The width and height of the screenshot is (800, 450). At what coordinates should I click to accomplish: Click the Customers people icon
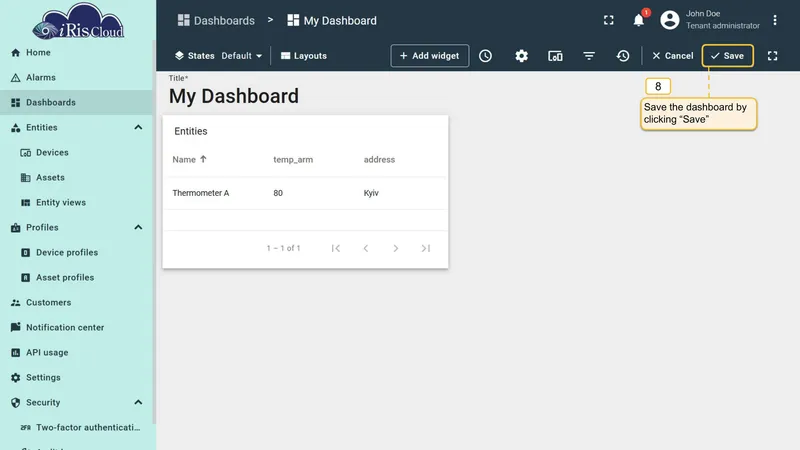point(15,303)
